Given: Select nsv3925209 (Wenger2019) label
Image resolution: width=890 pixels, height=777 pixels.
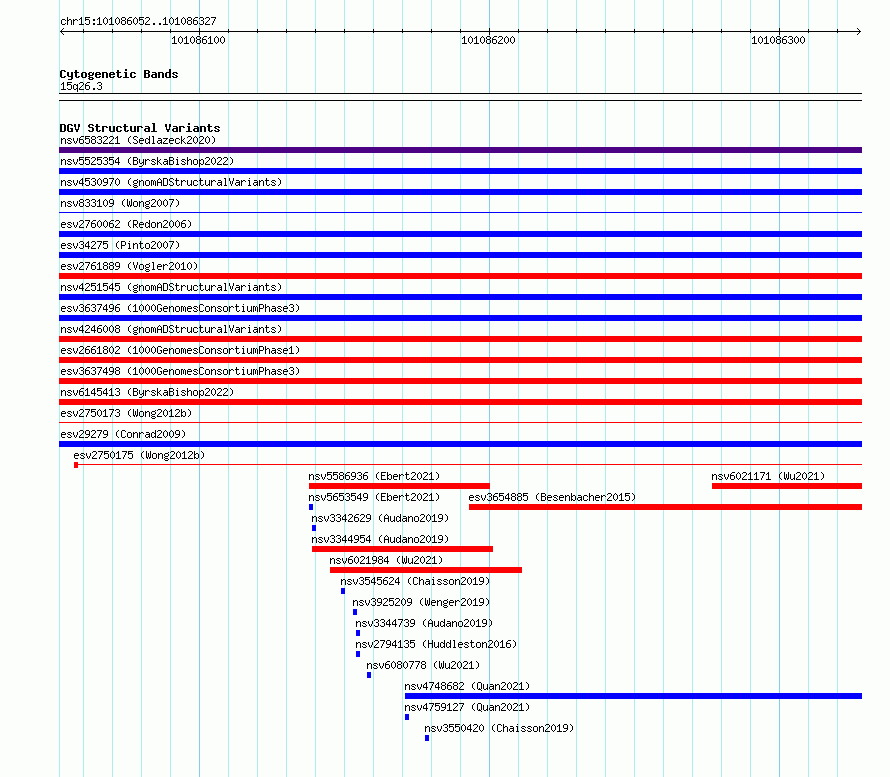Looking at the screenshot, I should point(421,602).
